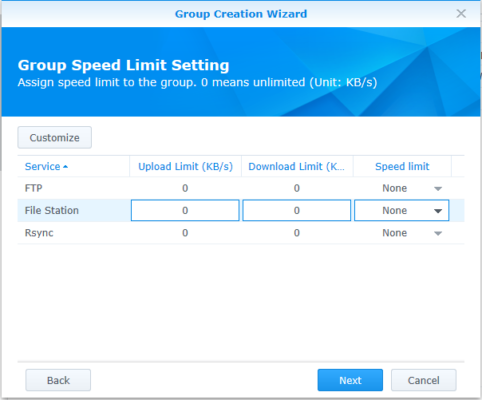Image resolution: width=482 pixels, height=400 pixels.
Task: Go to the next wizard step
Action: pos(350,380)
